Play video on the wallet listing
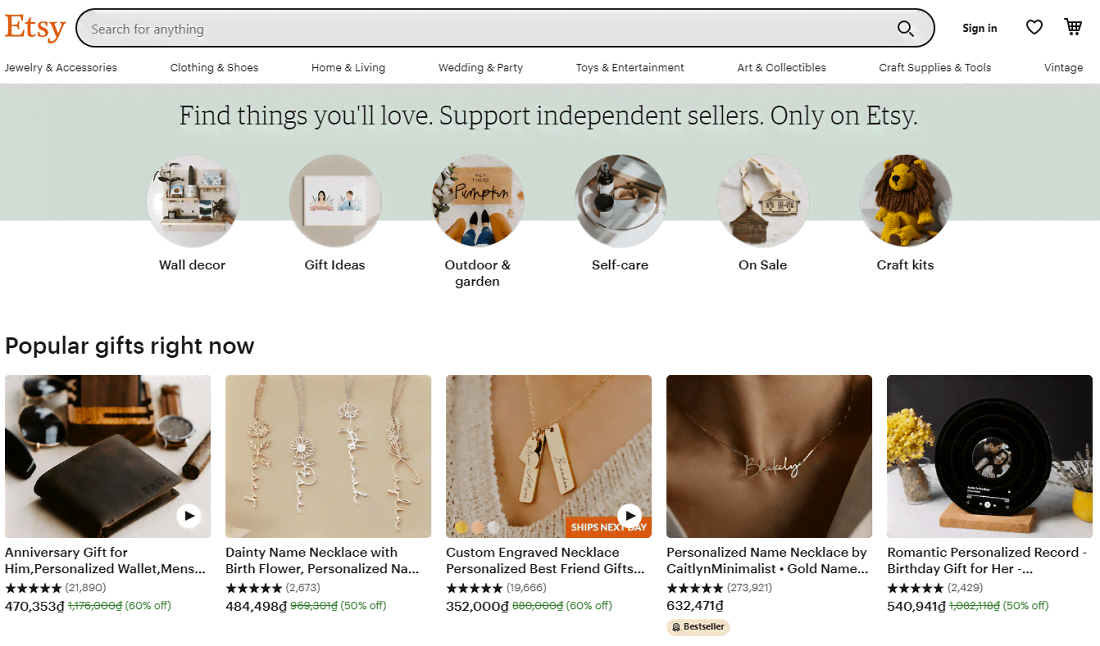1100x646 pixels. pyautogui.click(x=189, y=516)
